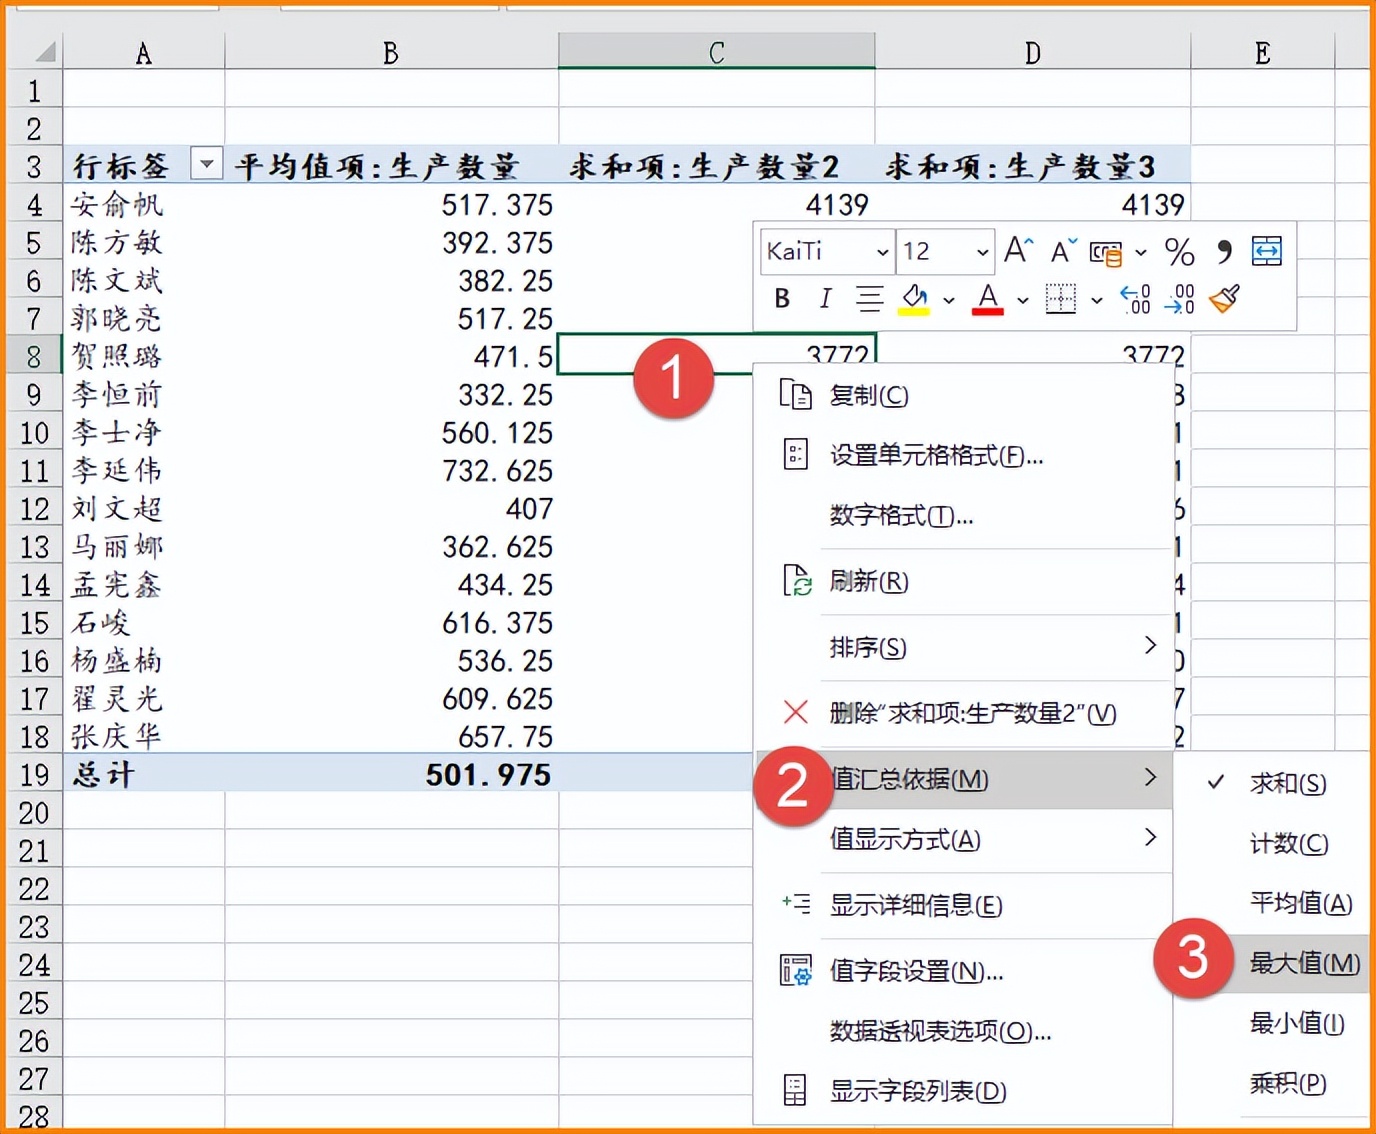
Task: Open the 行标签 filter dropdown
Action: tap(207, 164)
